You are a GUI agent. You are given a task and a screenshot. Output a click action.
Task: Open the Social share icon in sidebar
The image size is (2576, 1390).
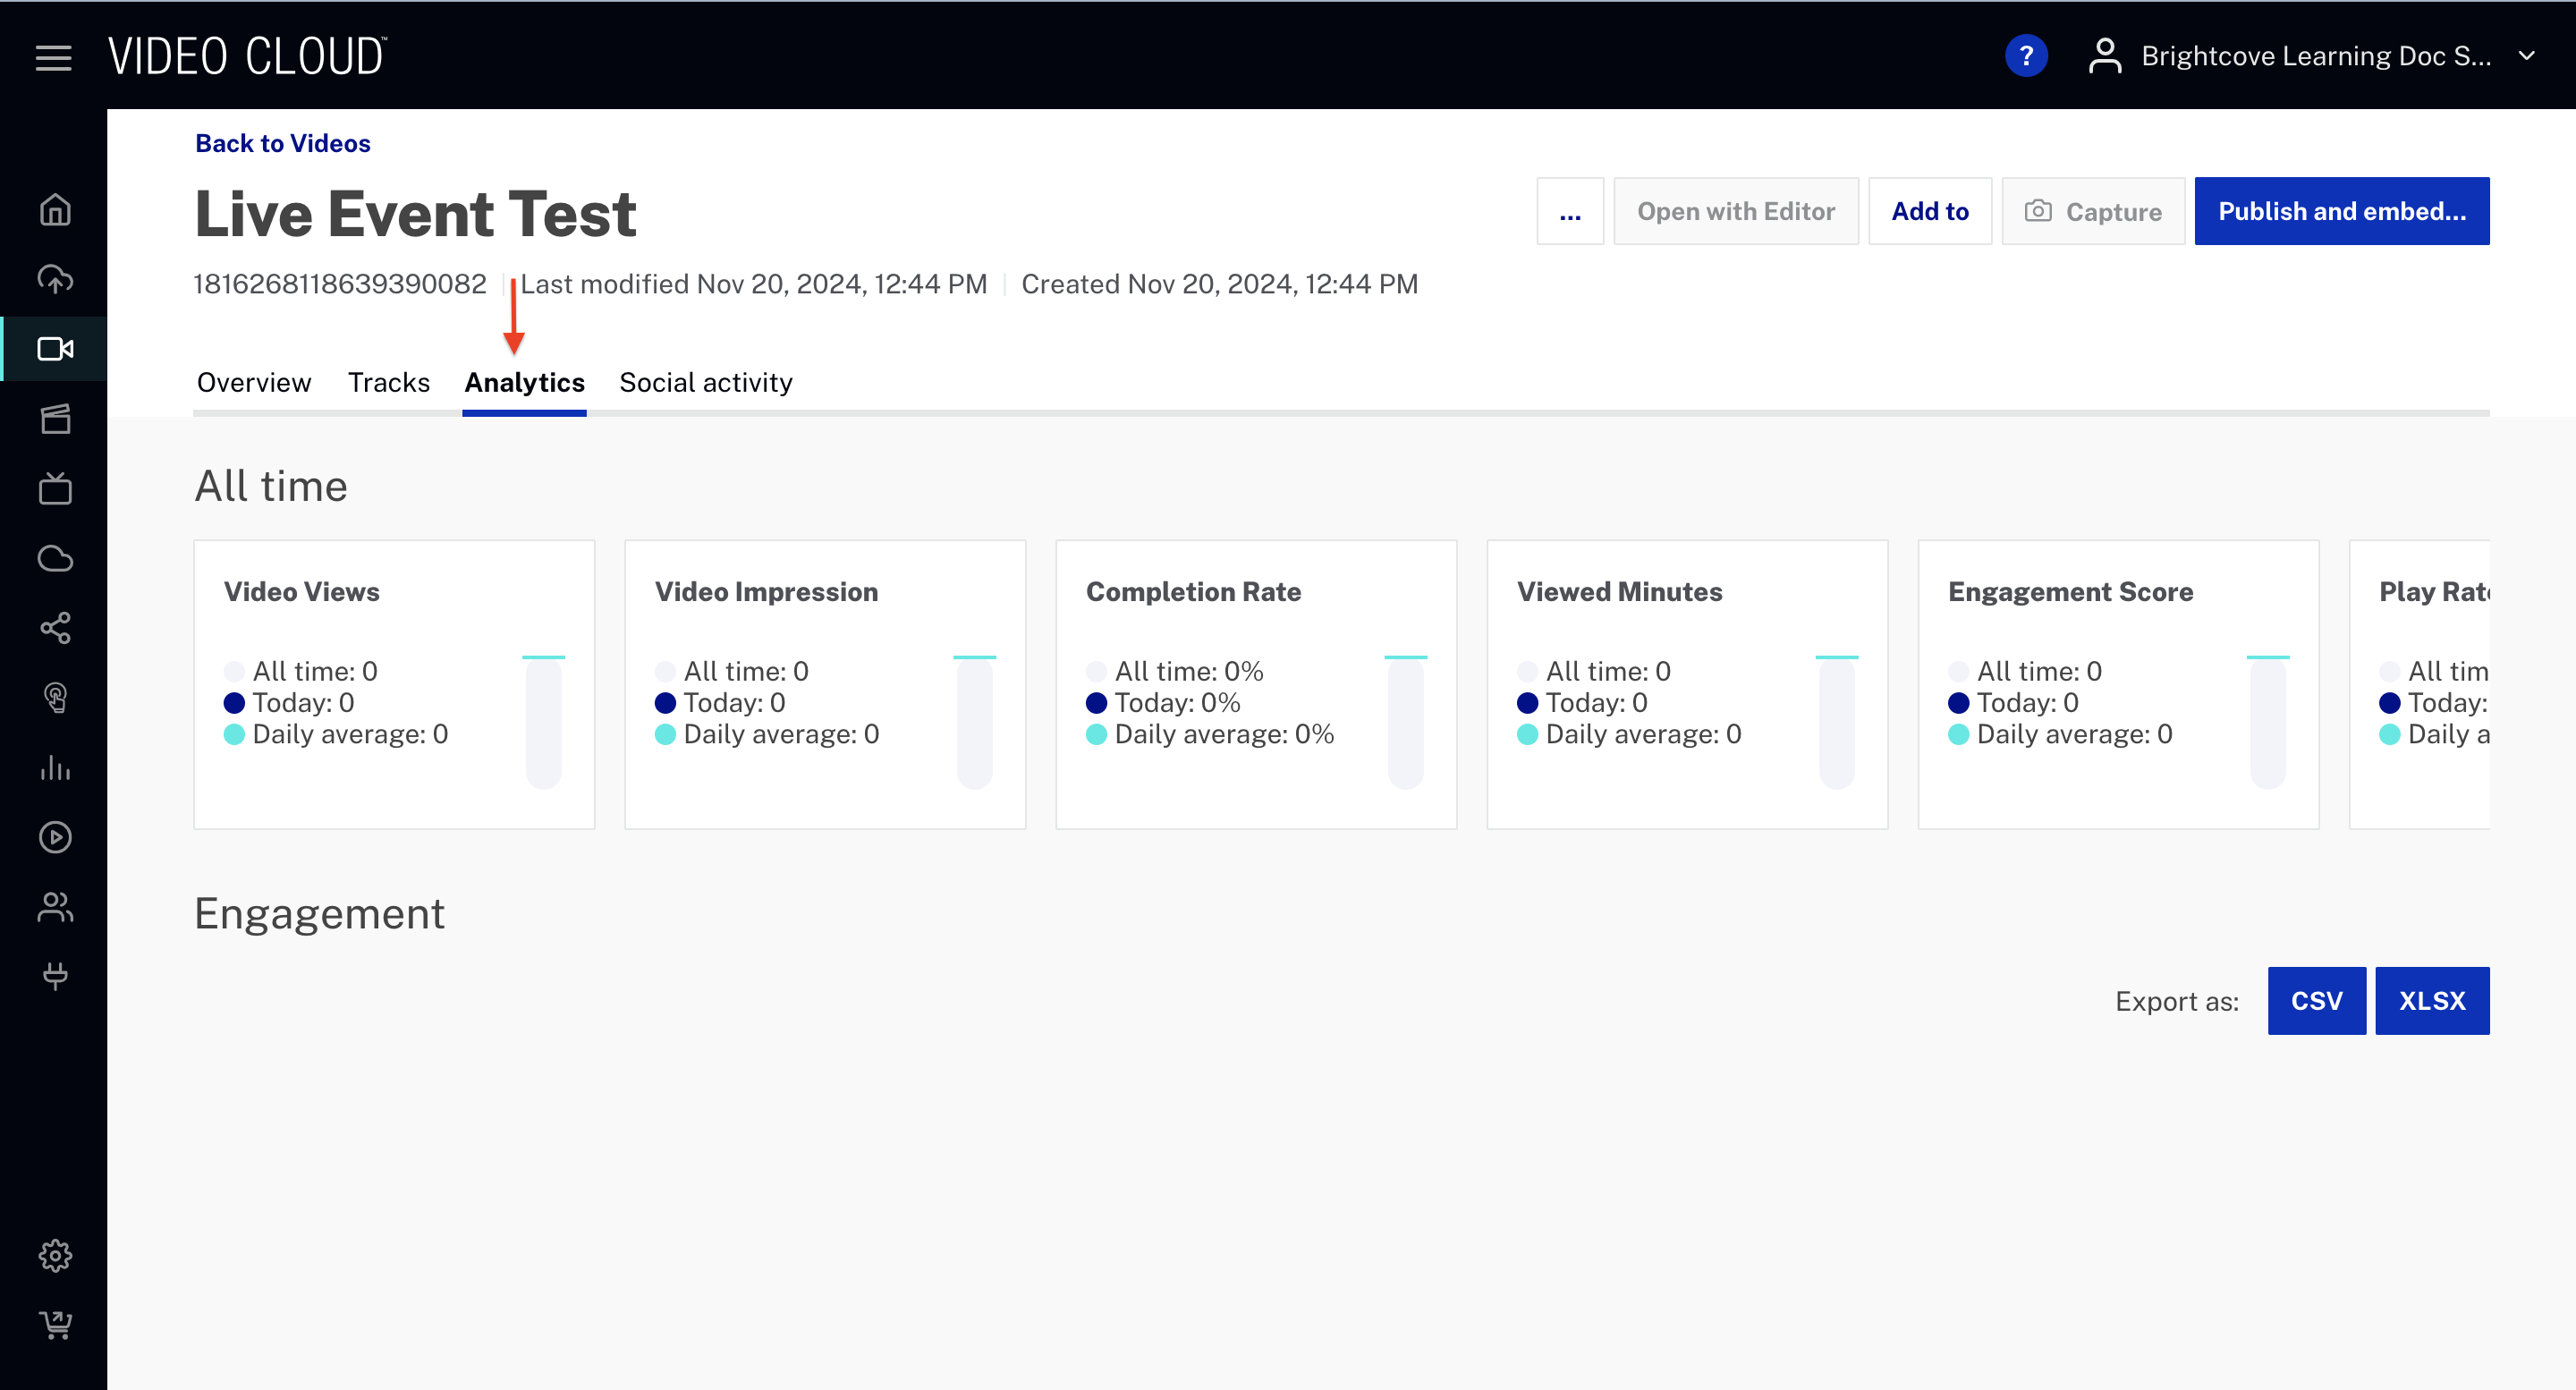(x=55, y=628)
